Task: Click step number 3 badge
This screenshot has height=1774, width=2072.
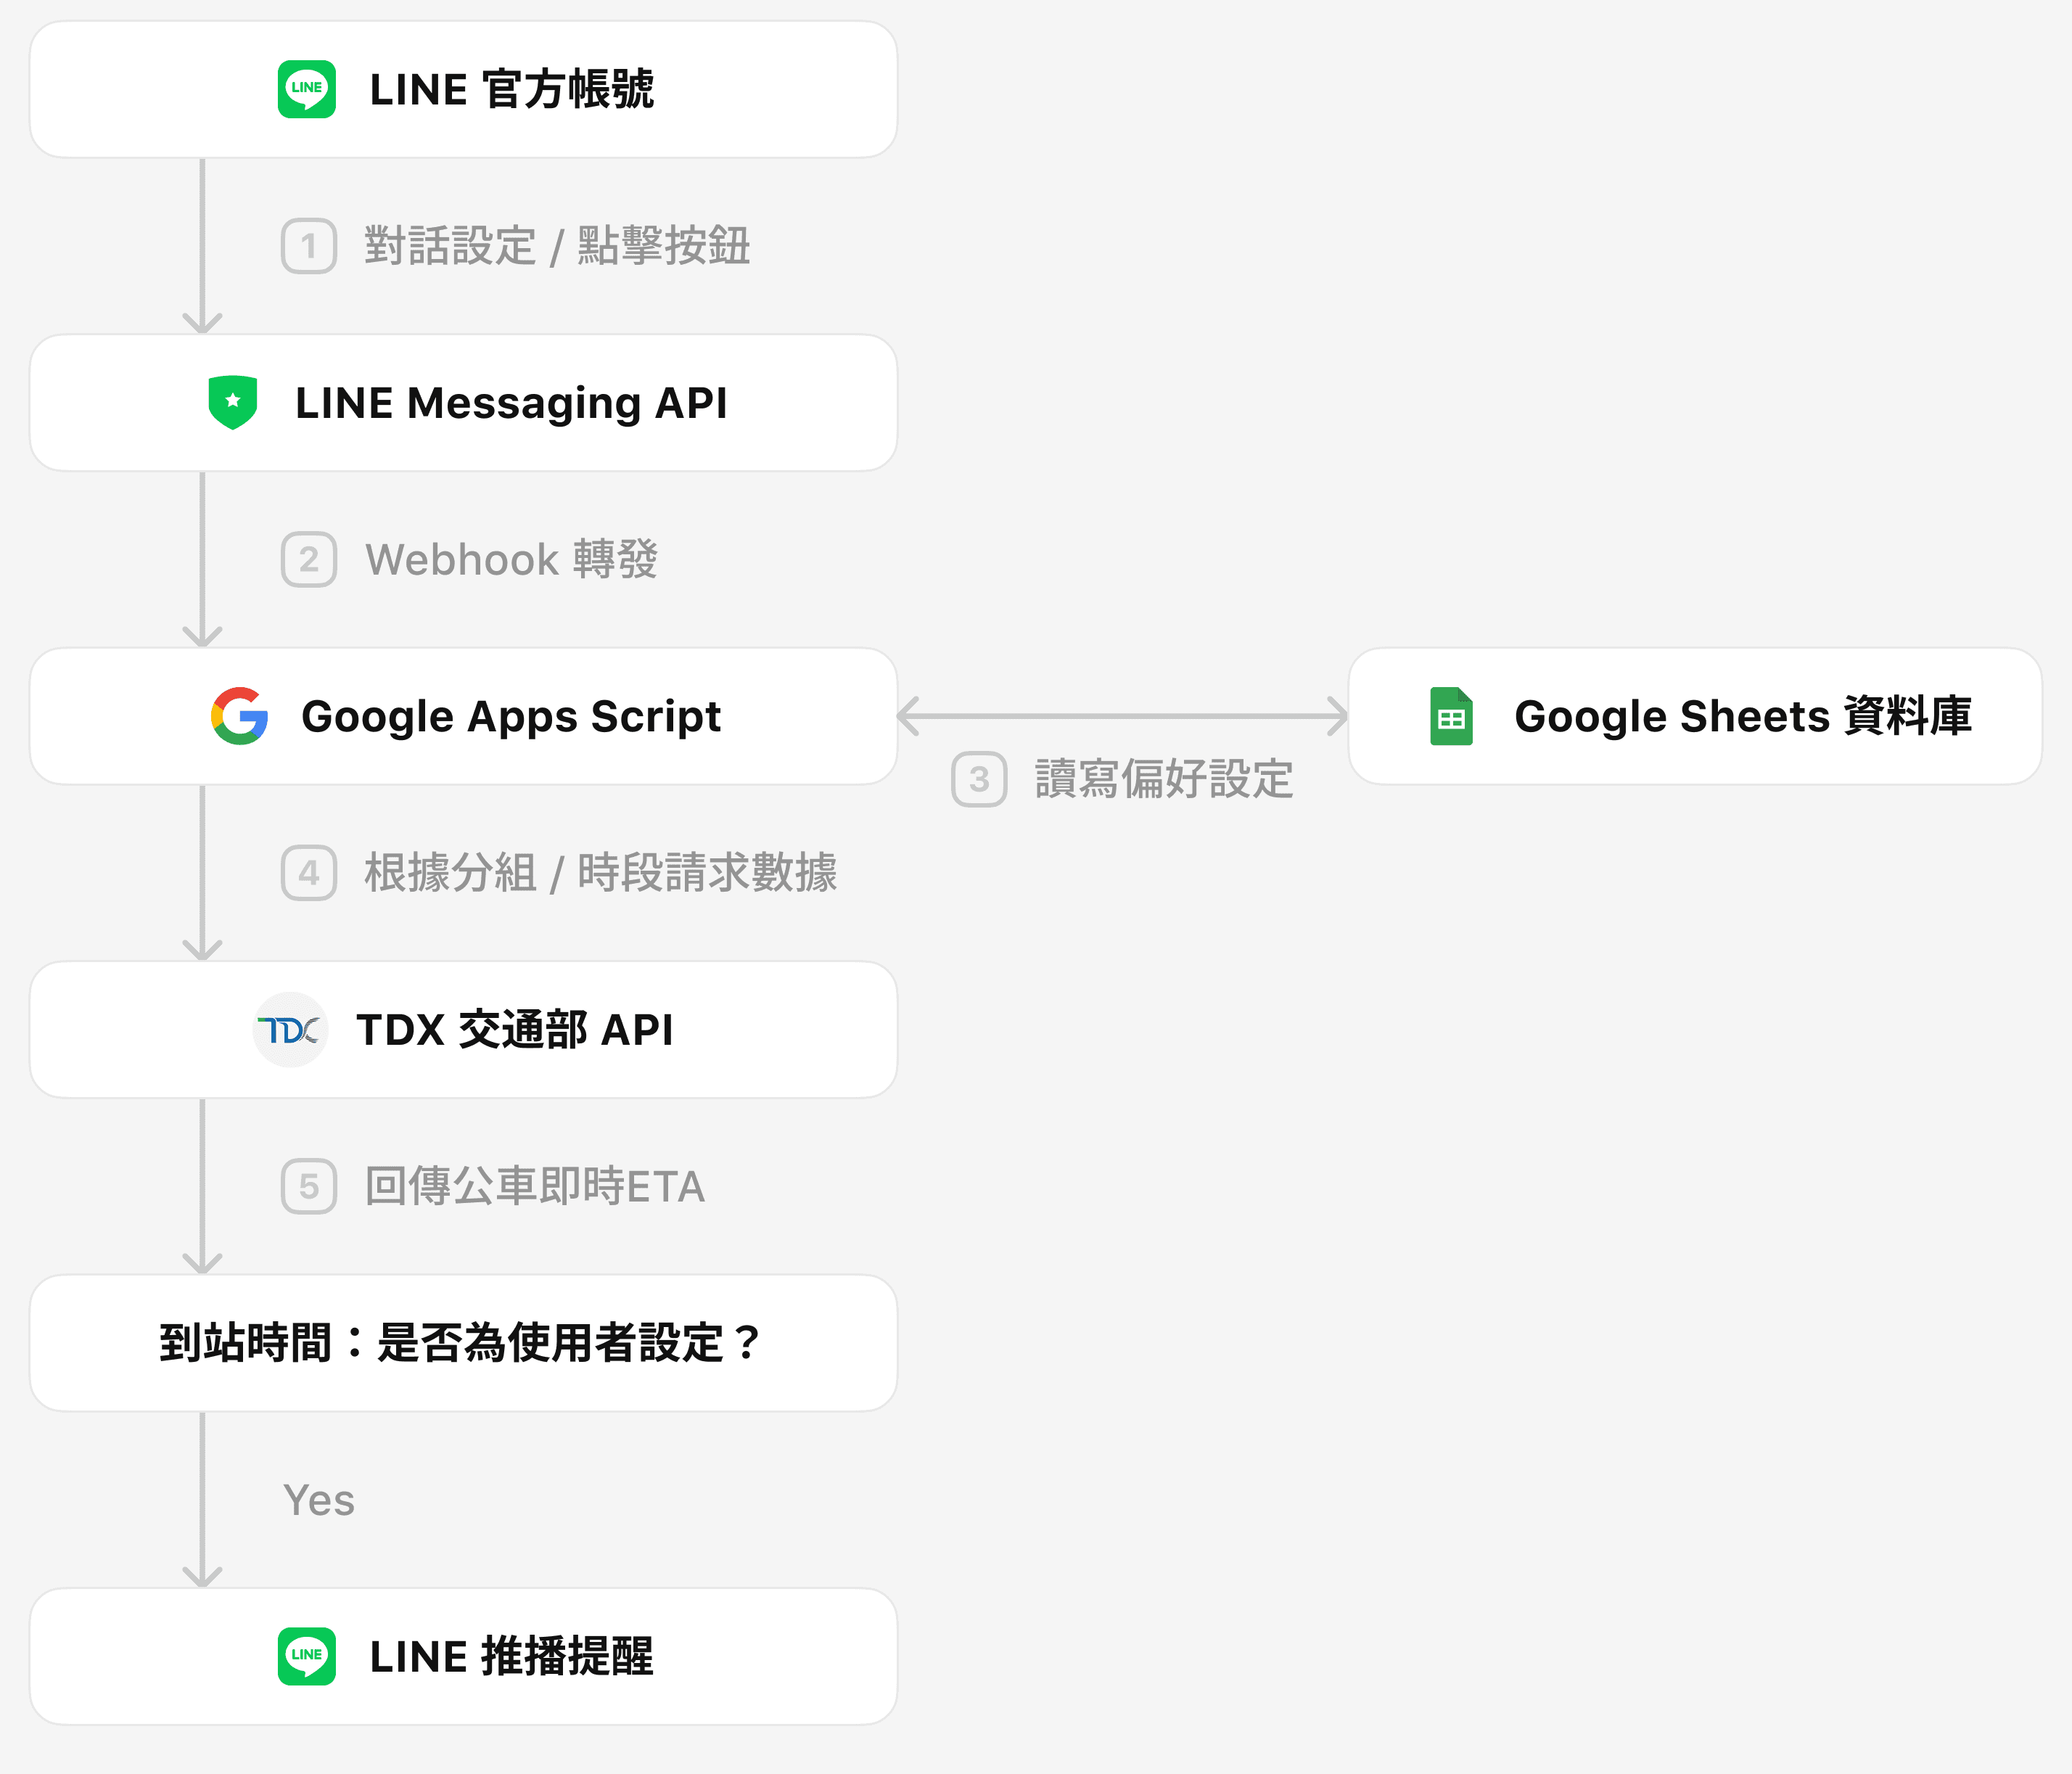Action: [979, 779]
